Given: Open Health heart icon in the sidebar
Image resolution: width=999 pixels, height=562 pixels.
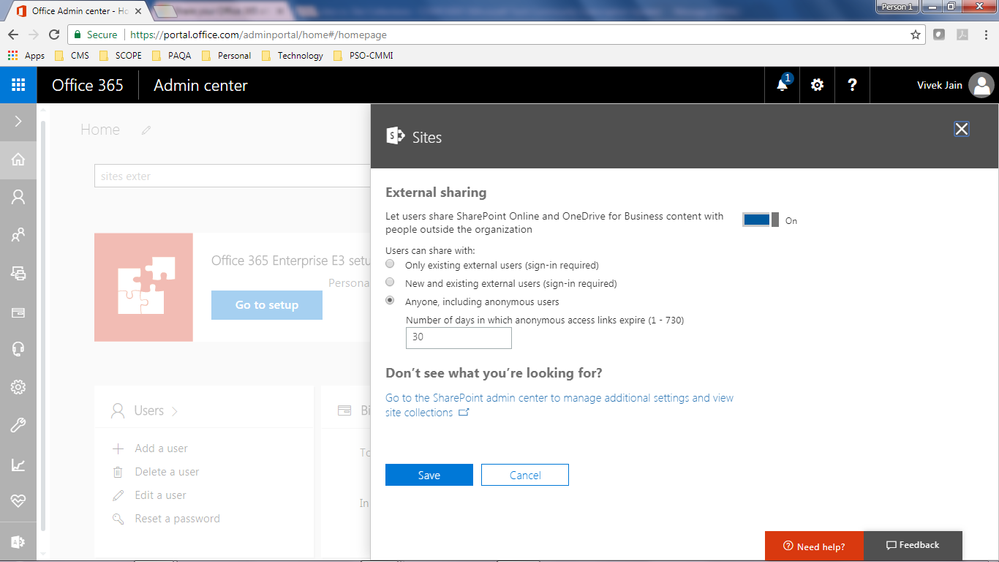Looking at the screenshot, I should [18, 501].
